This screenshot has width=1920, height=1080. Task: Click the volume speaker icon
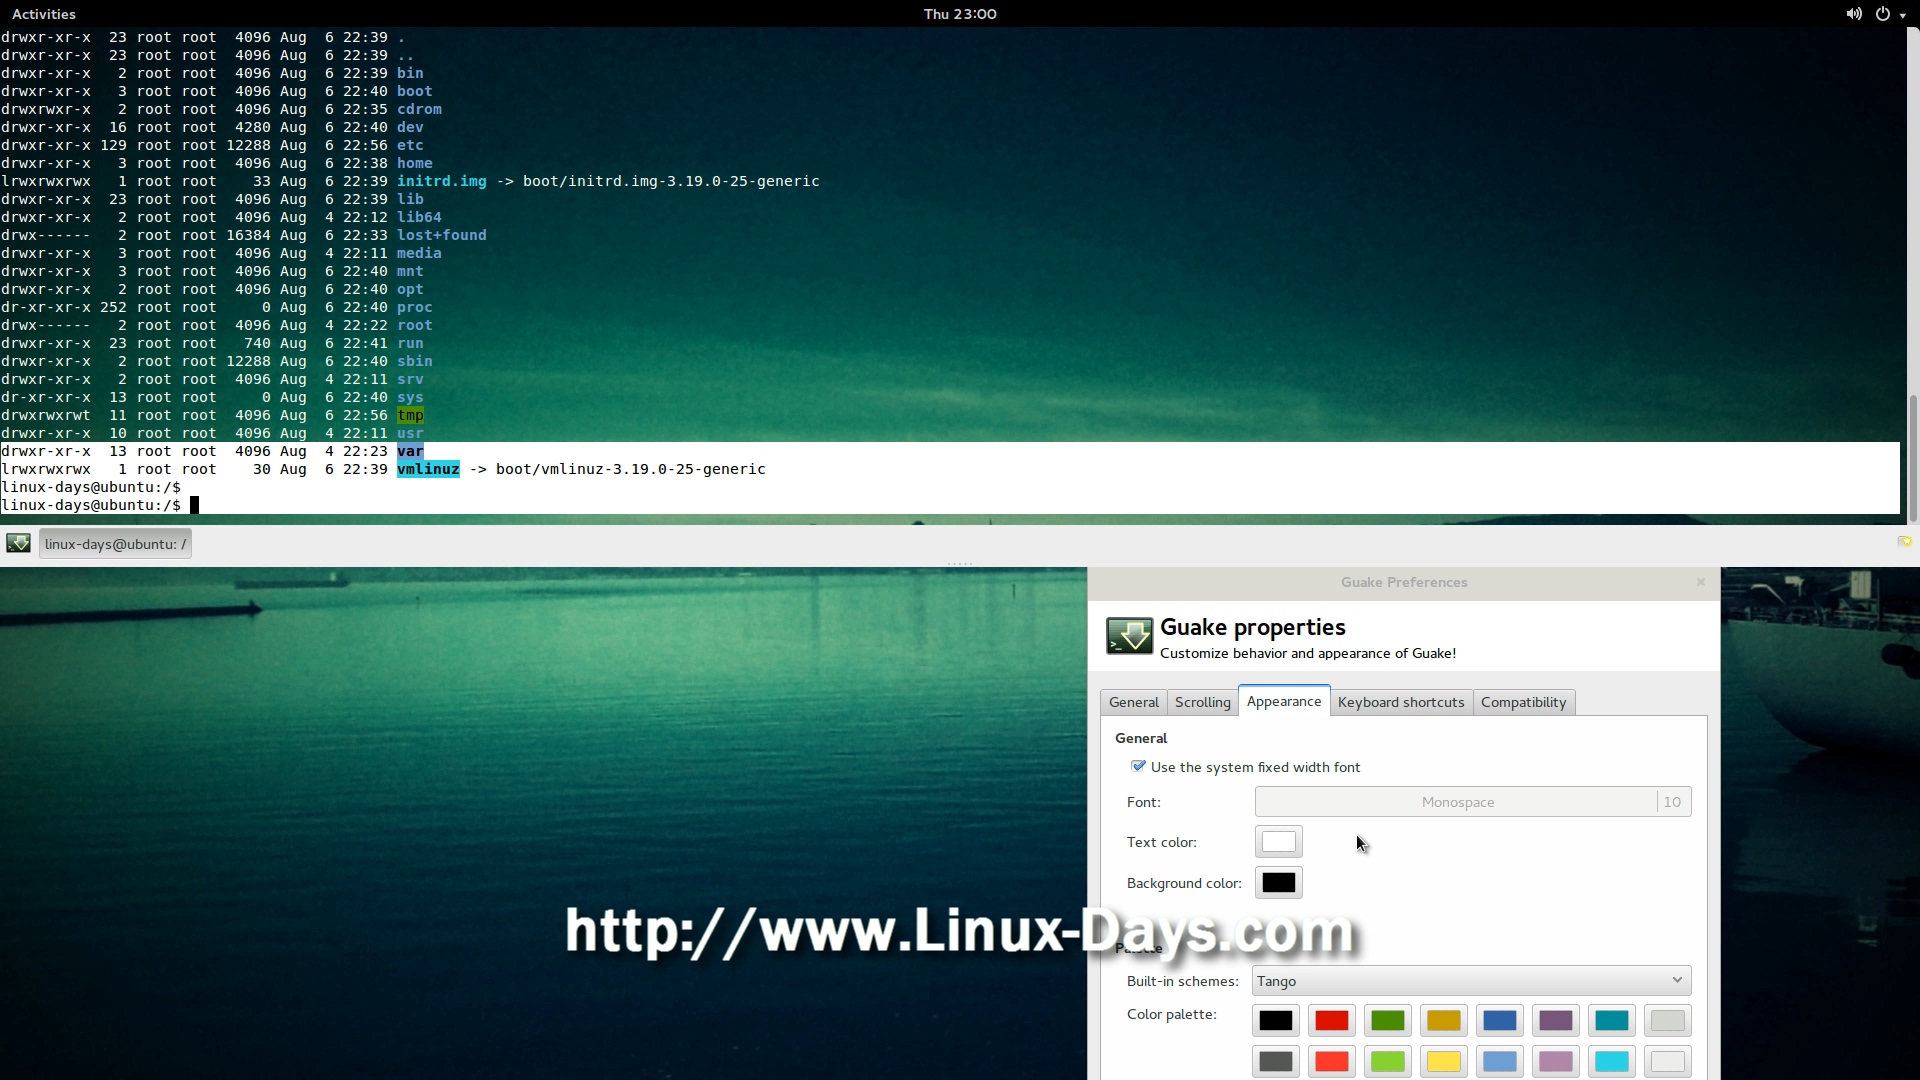[1854, 14]
